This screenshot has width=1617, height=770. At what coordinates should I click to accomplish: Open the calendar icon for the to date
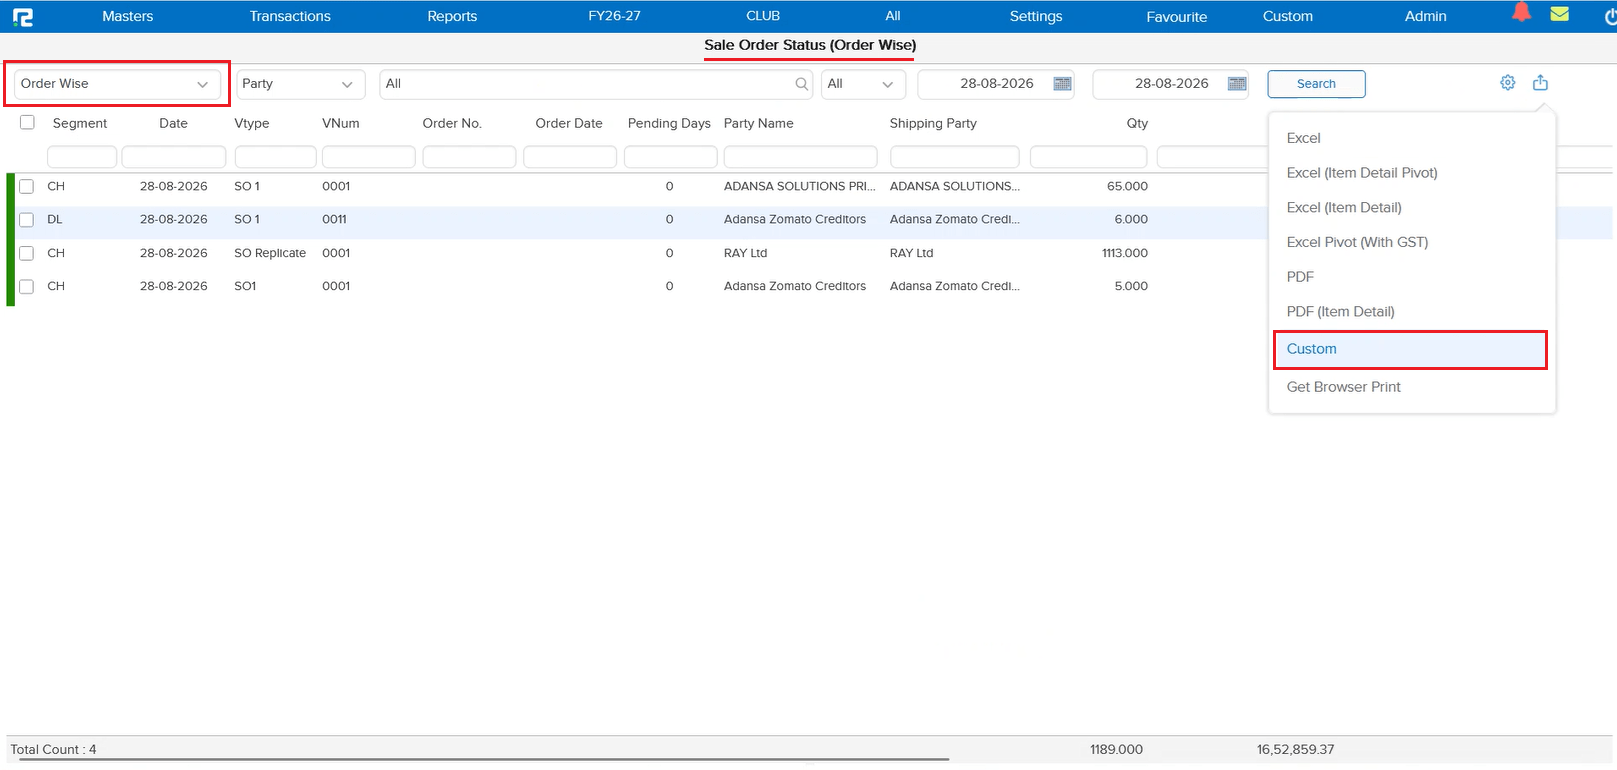pyautogui.click(x=1237, y=84)
